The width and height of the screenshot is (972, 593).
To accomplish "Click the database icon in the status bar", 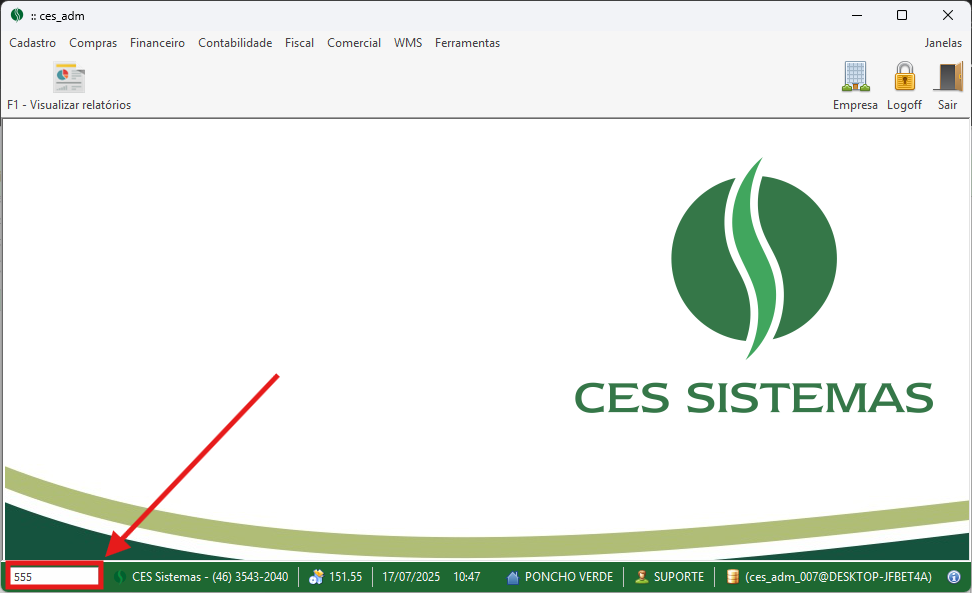I will click(732, 577).
